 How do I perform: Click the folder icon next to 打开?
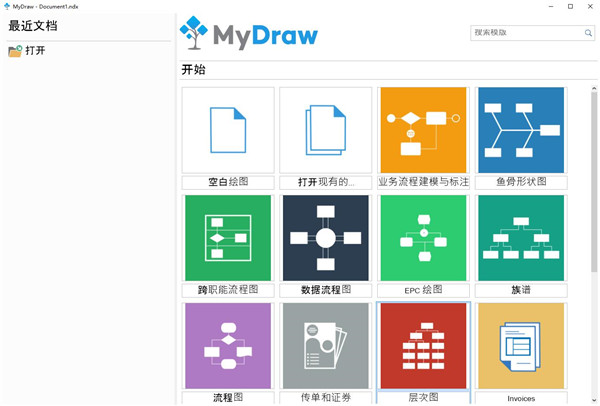pyautogui.click(x=15, y=51)
